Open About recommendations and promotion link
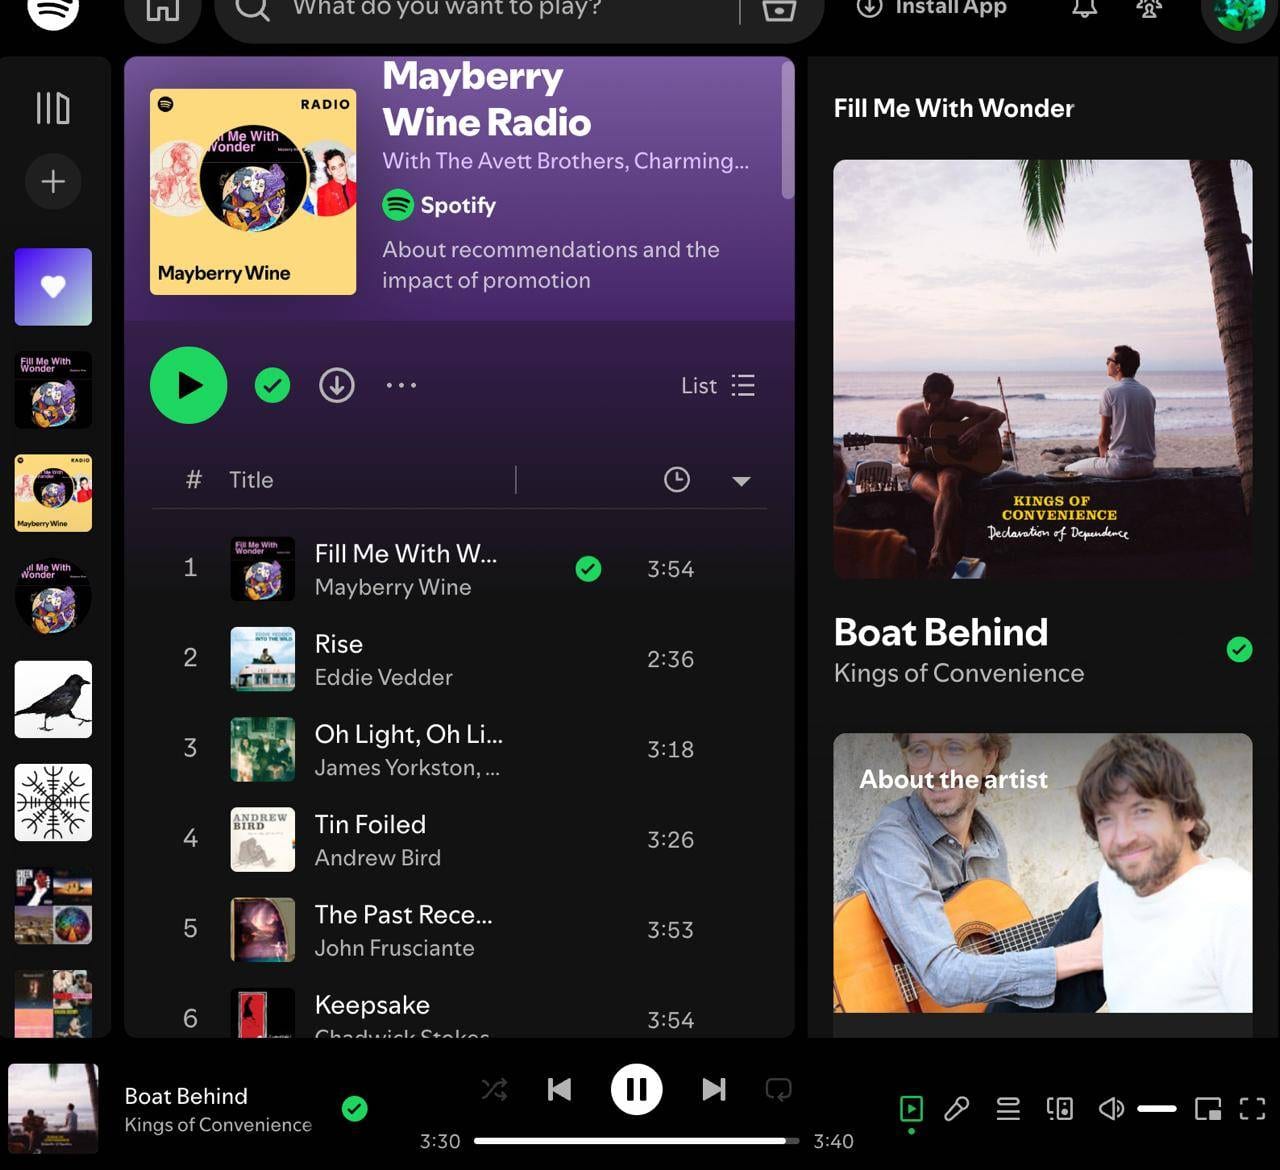This screenshot has height=1170, width=1280. click(x=550, y=265)
